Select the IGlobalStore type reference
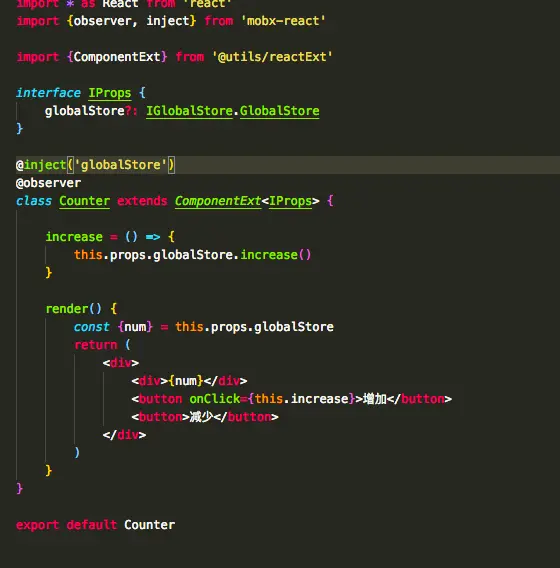This screenshot has width=560, height=568. (x=189, y=111)
